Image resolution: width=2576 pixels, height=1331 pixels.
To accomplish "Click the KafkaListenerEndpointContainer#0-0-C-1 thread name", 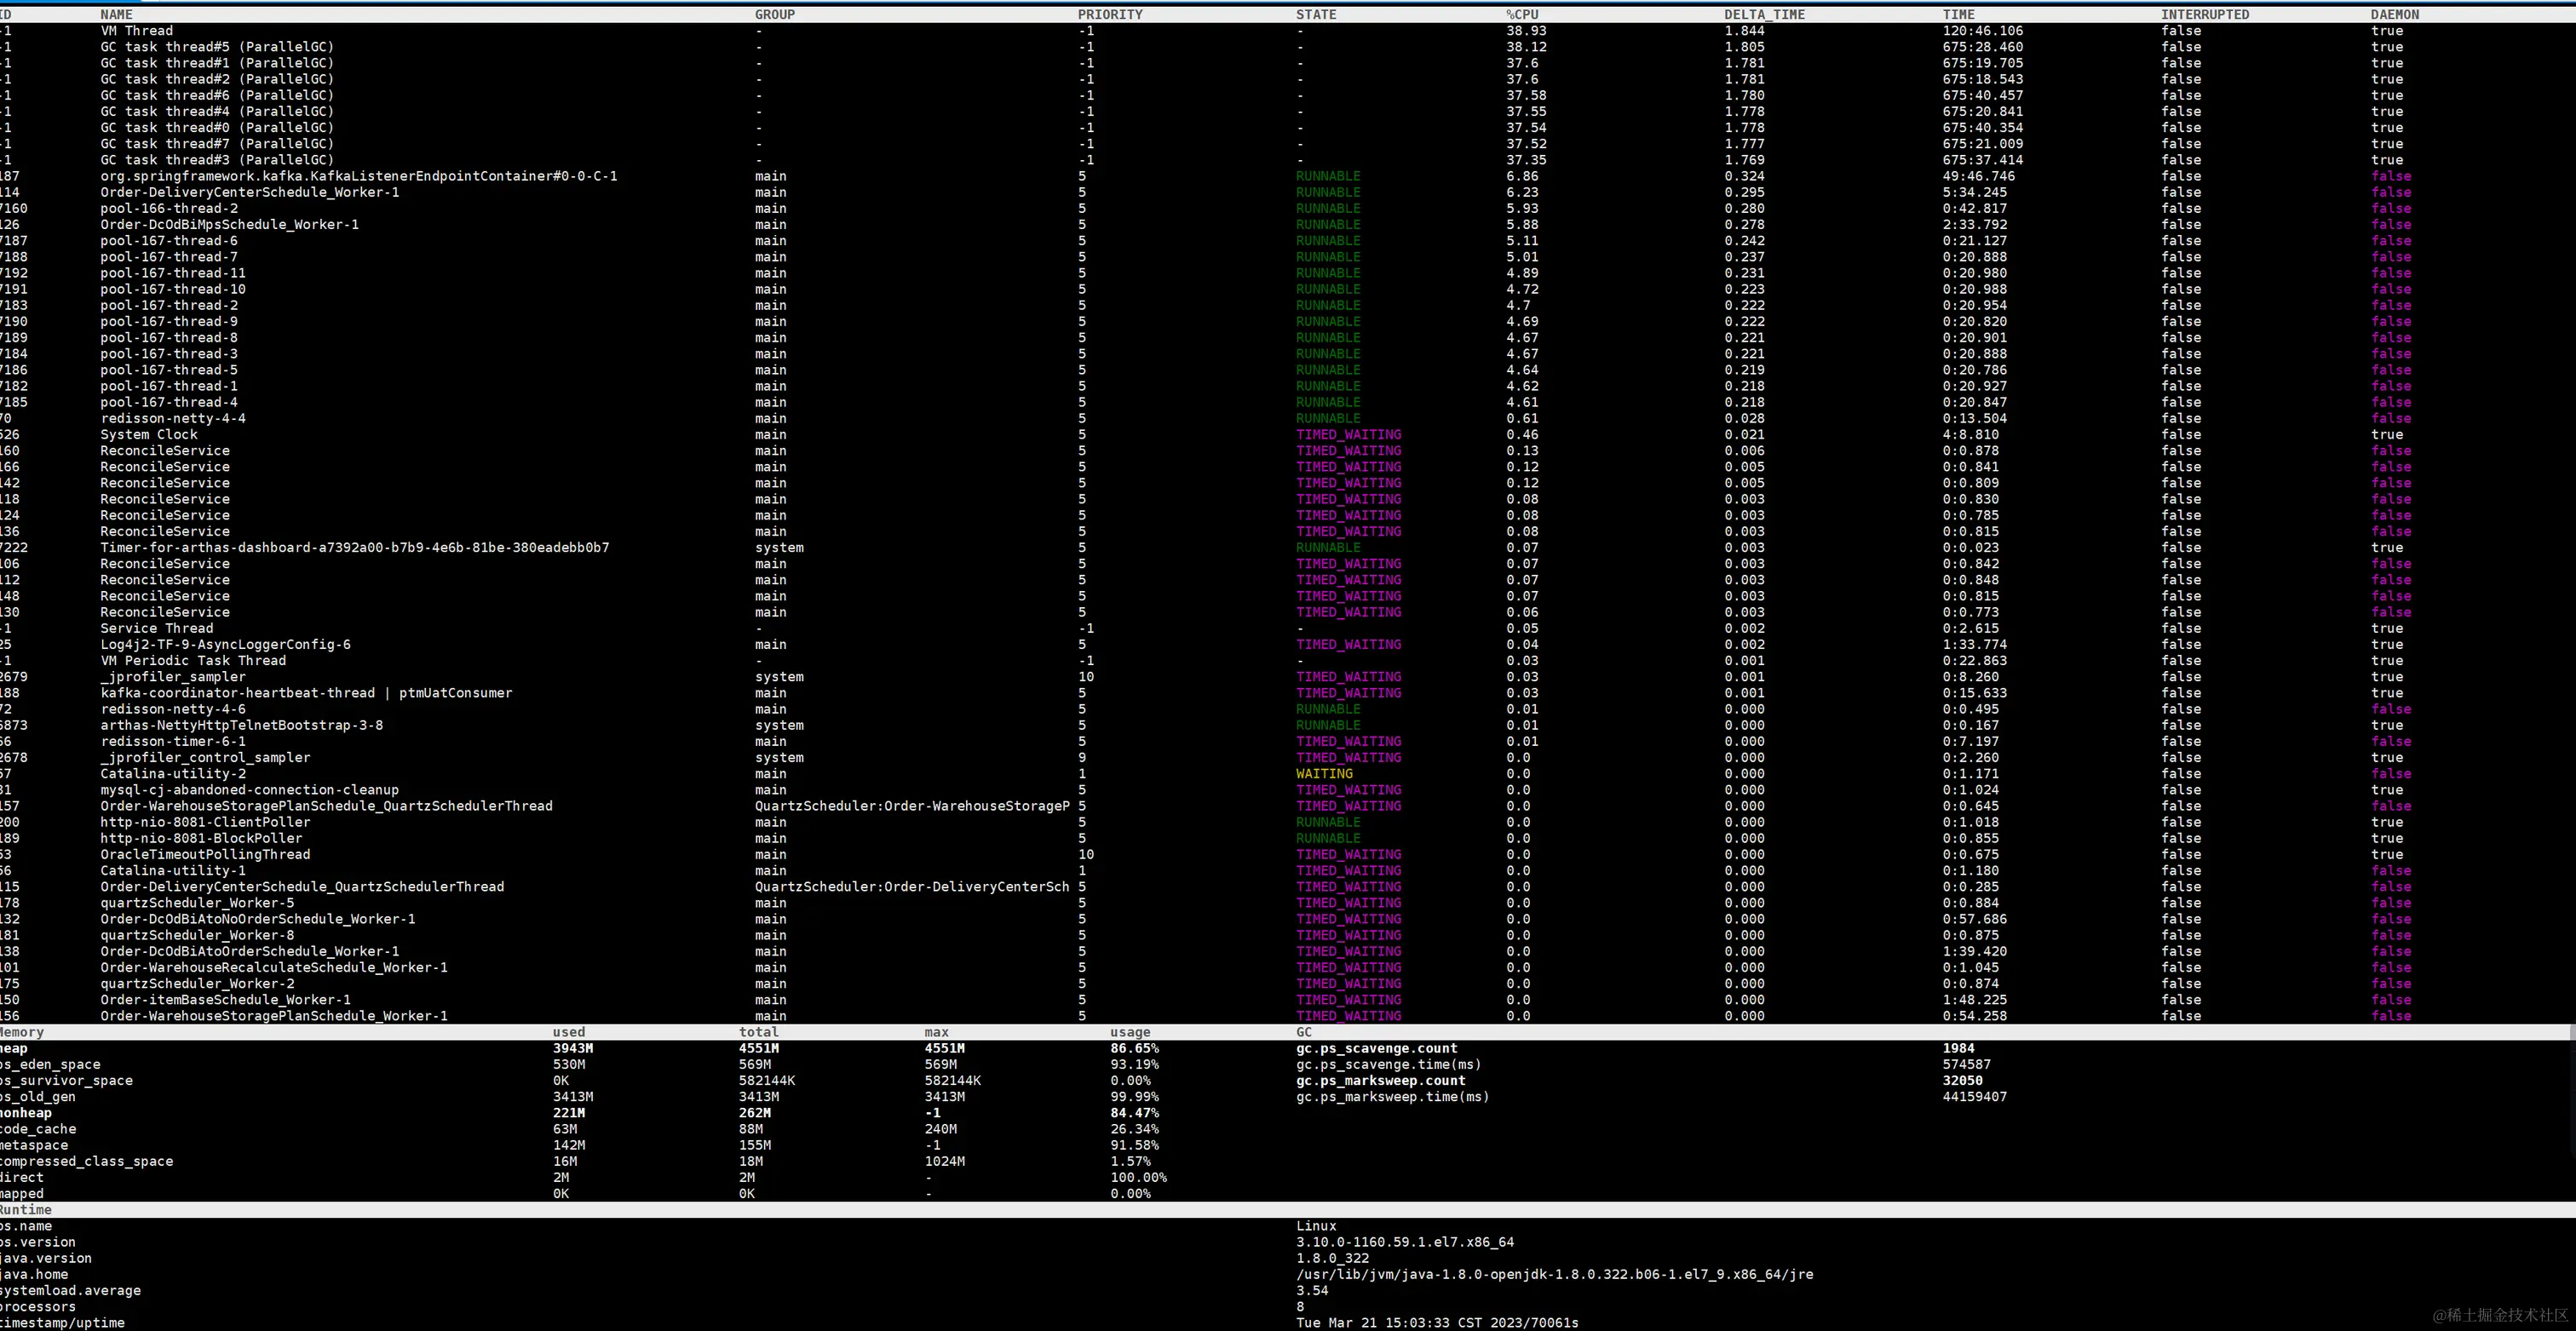I will [358, 176].
